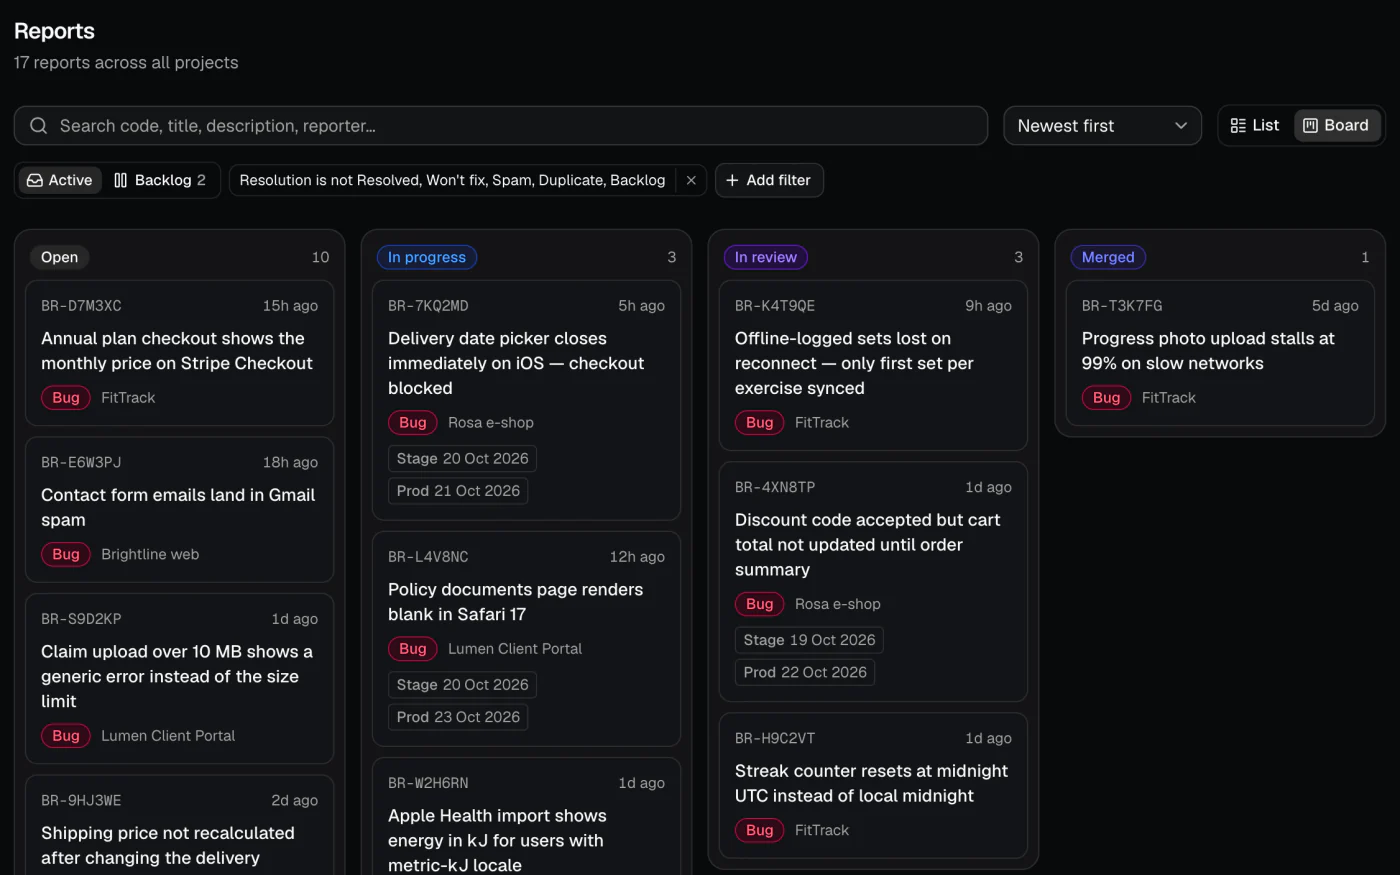1400x875 pixels.
Task: Open card Progress photo upload stalls
Action: (x=1220, y=353)
